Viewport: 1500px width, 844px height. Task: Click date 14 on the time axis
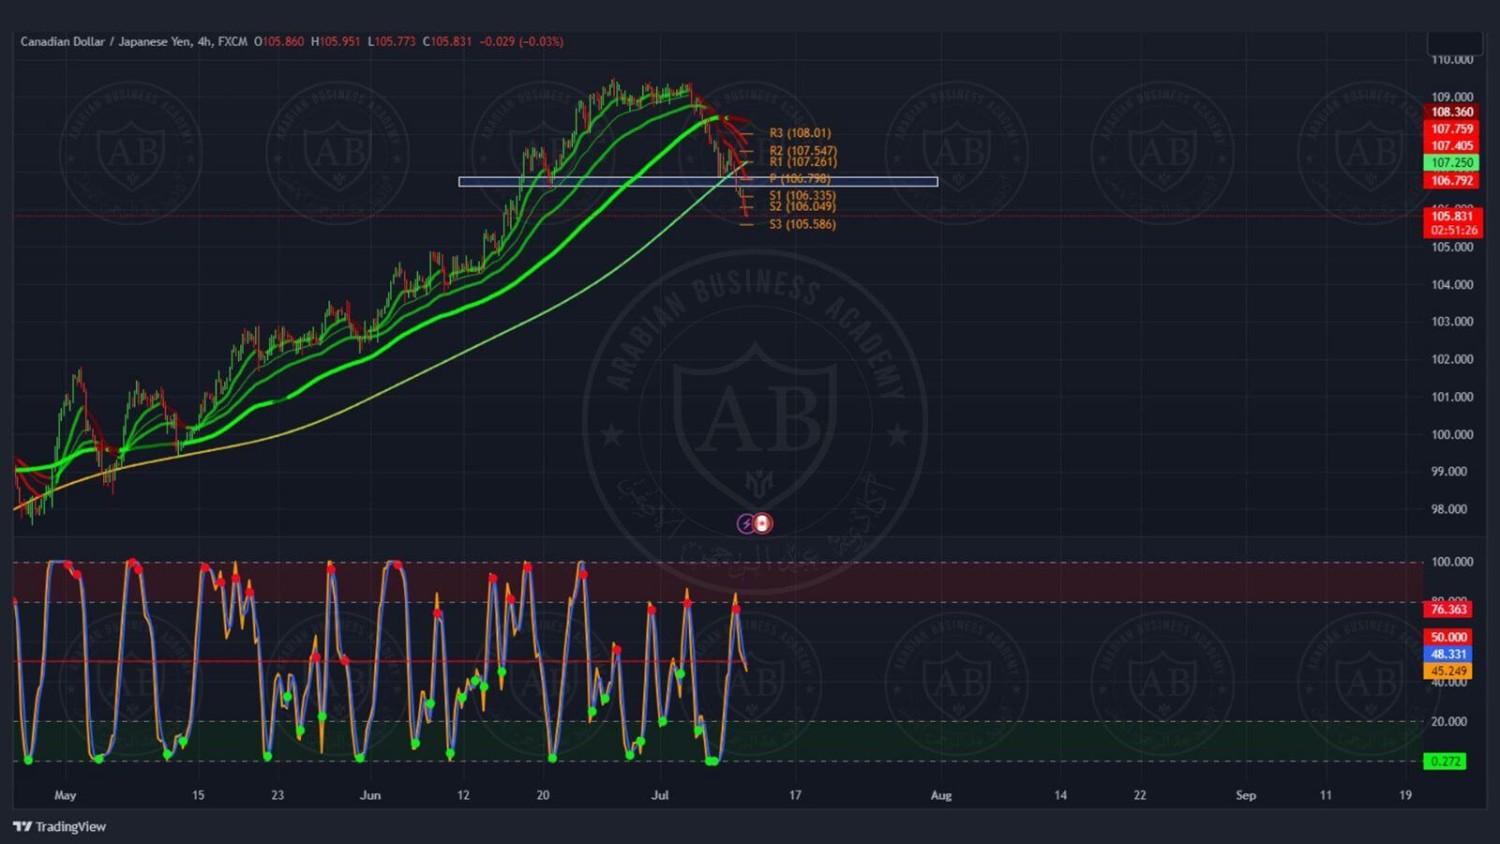[1060, 796]
